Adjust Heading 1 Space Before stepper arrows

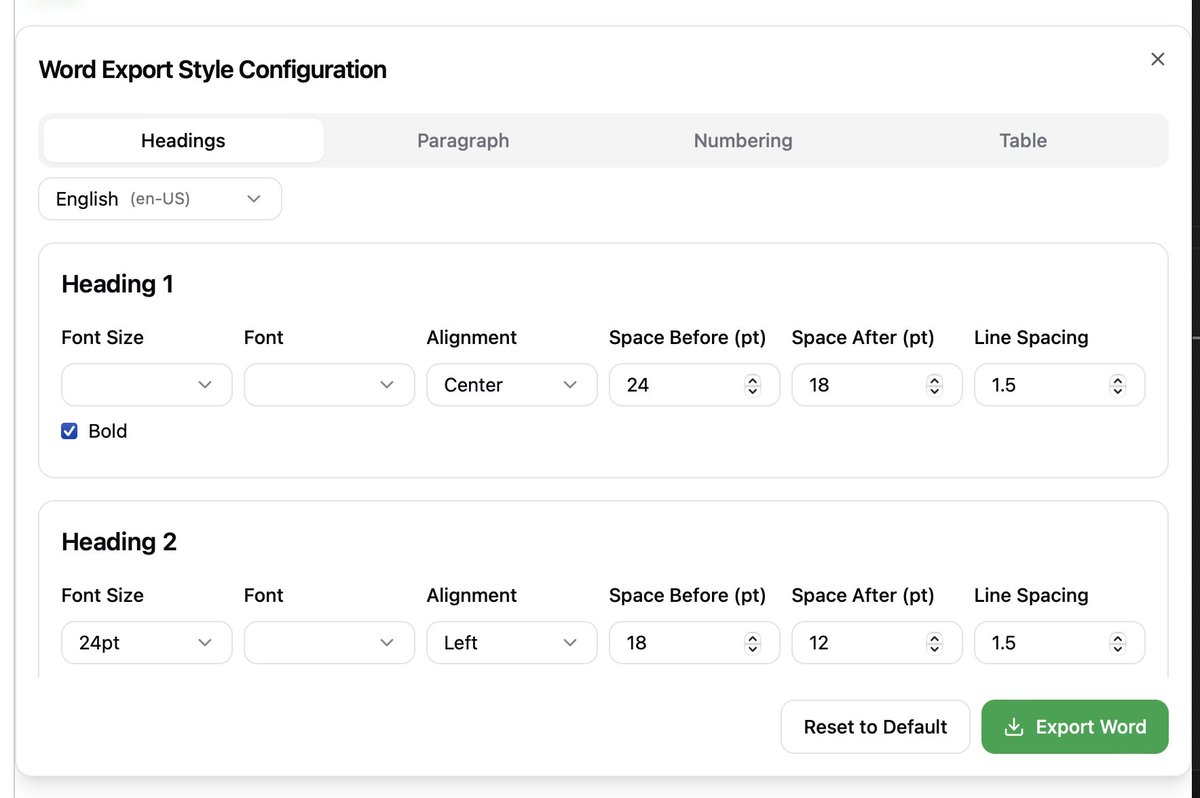753,385
